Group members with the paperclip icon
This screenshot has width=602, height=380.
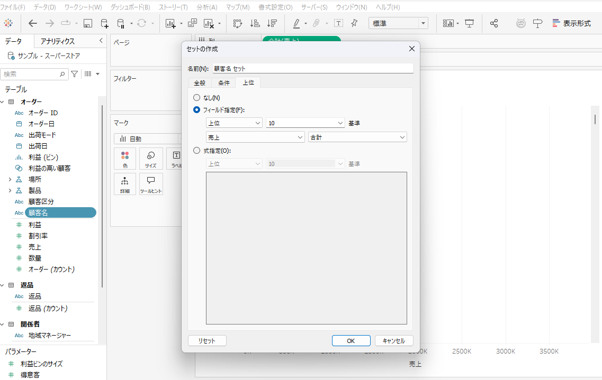coord(316,23)
